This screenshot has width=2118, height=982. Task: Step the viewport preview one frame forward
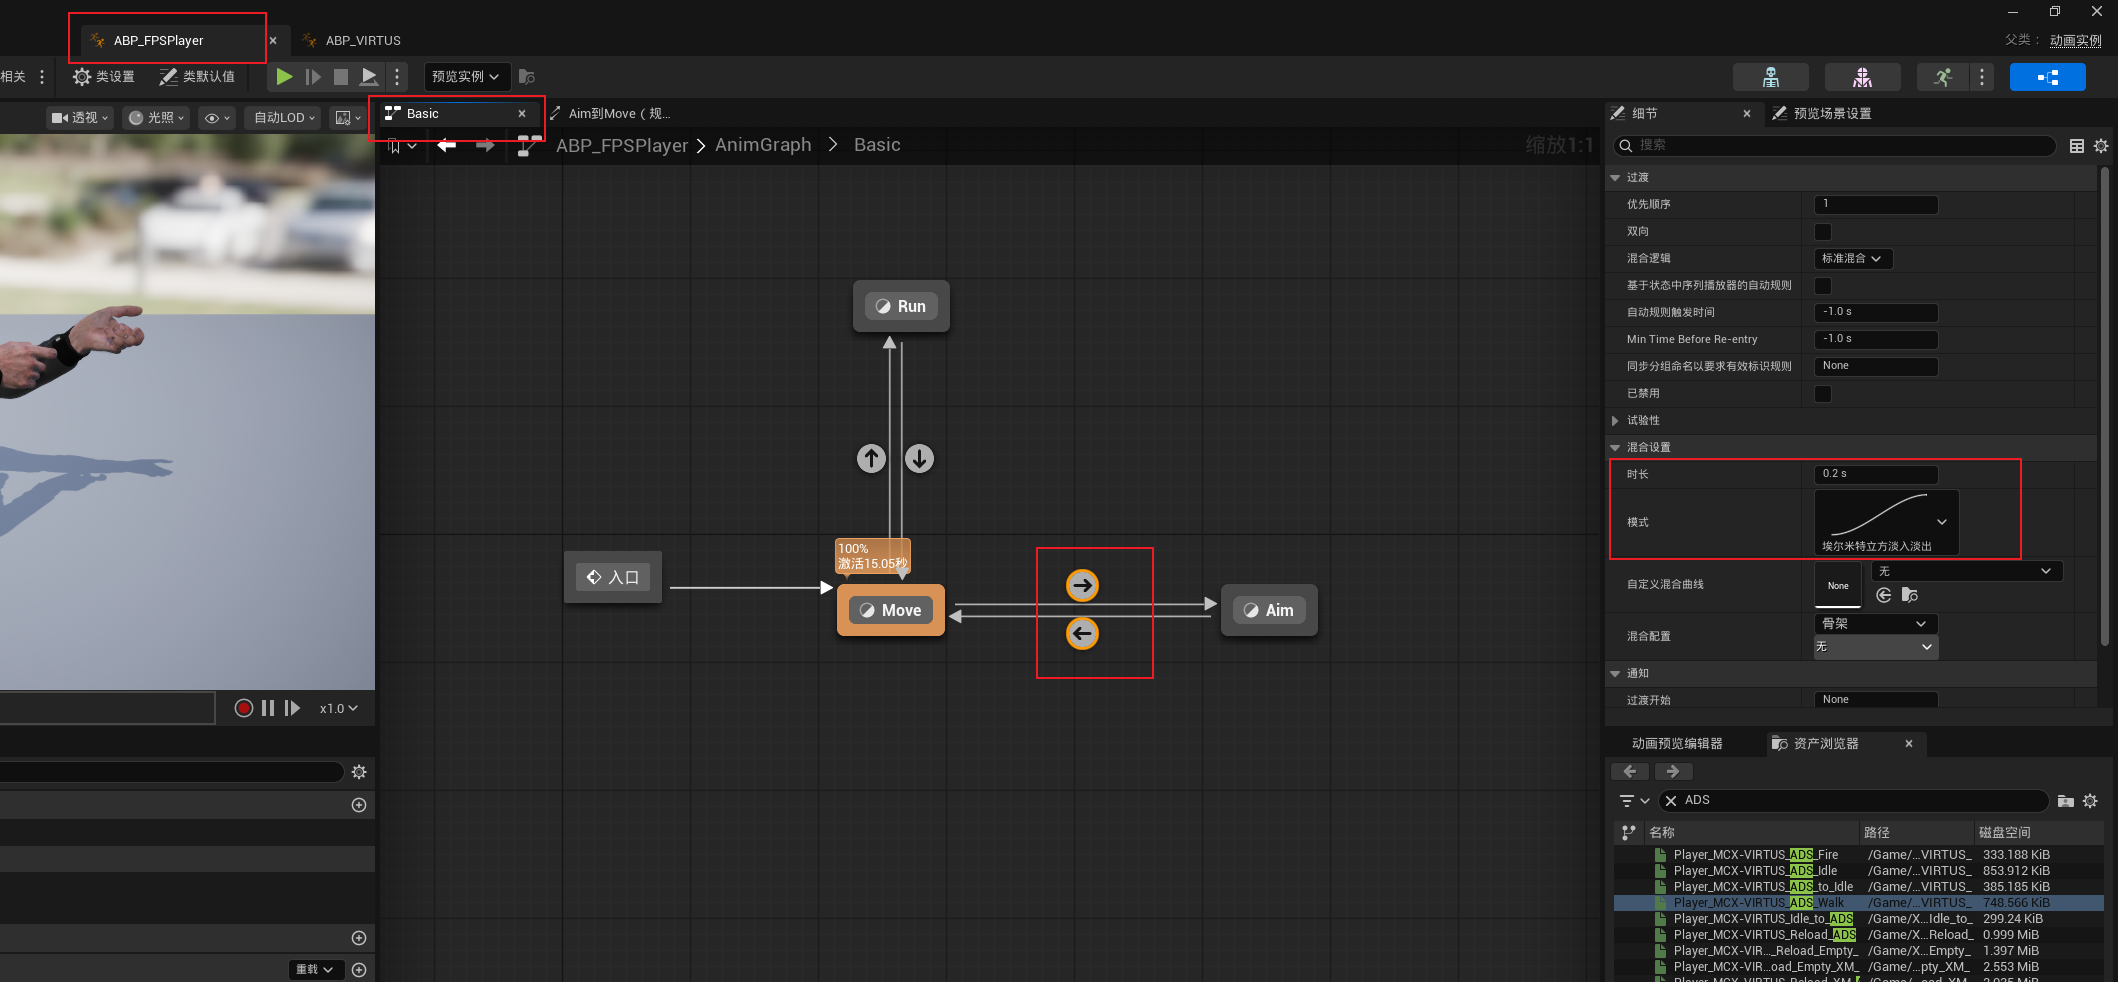(292, 708)
